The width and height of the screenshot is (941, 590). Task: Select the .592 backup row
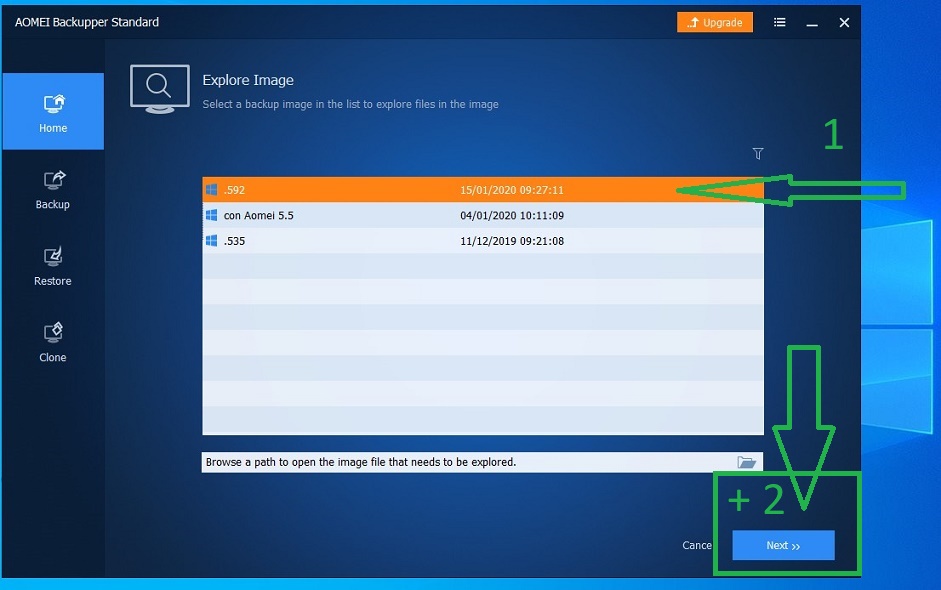tap(483, 190)
